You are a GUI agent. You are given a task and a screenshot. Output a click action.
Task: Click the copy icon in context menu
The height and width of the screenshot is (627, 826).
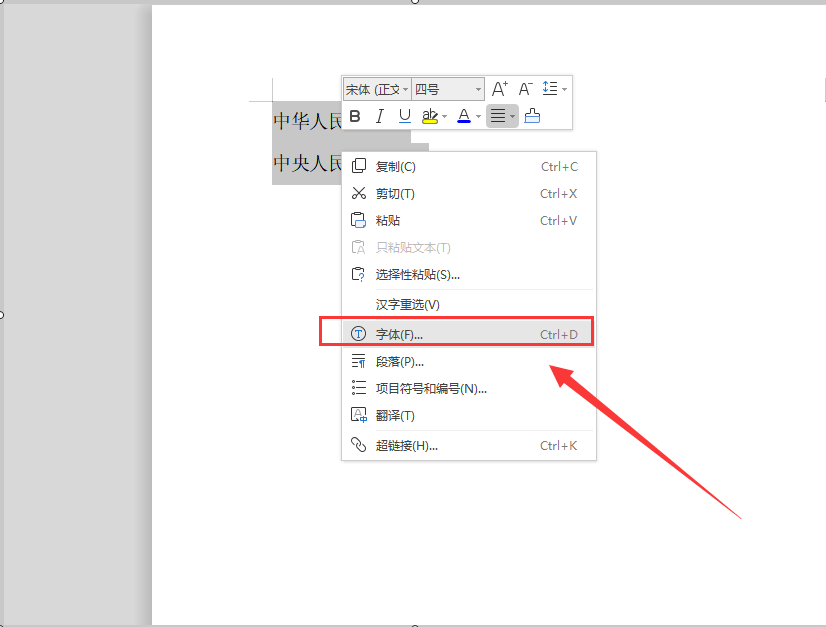[x=359, y=166]
